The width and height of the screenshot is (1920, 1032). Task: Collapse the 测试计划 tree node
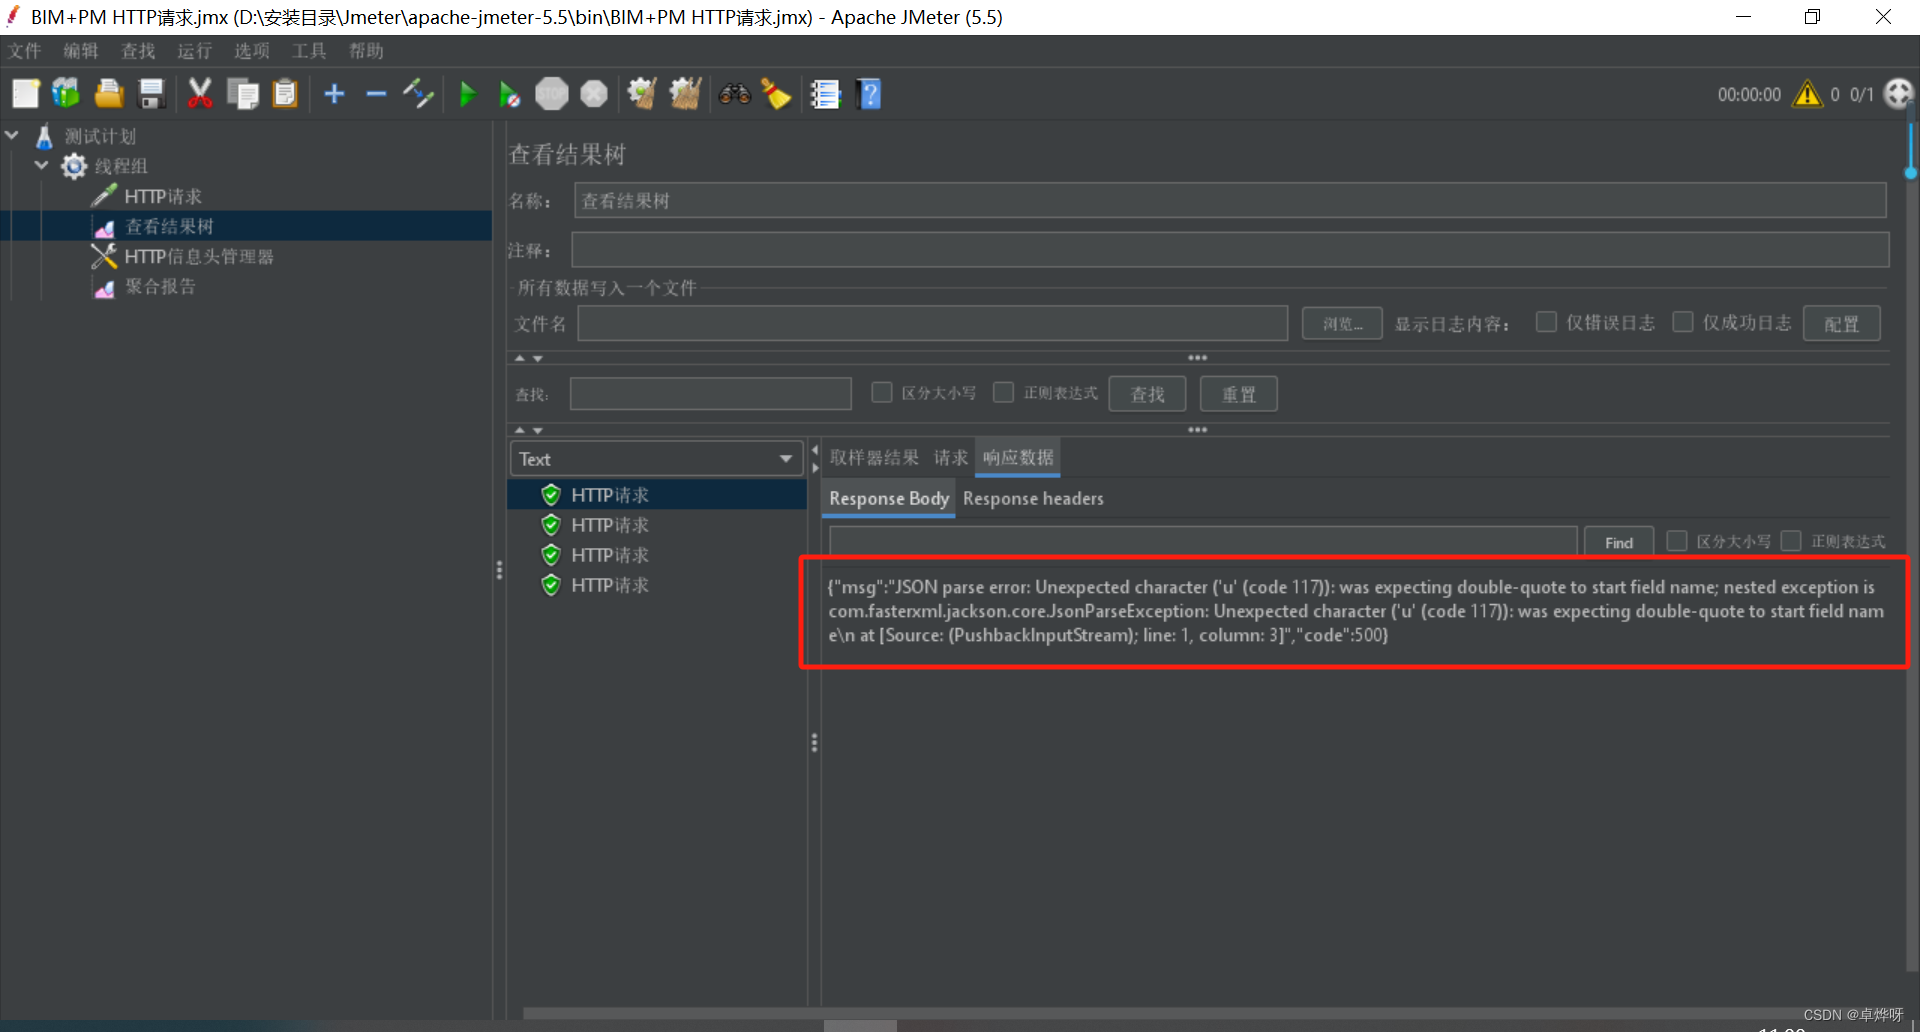(x=12, y=135)
